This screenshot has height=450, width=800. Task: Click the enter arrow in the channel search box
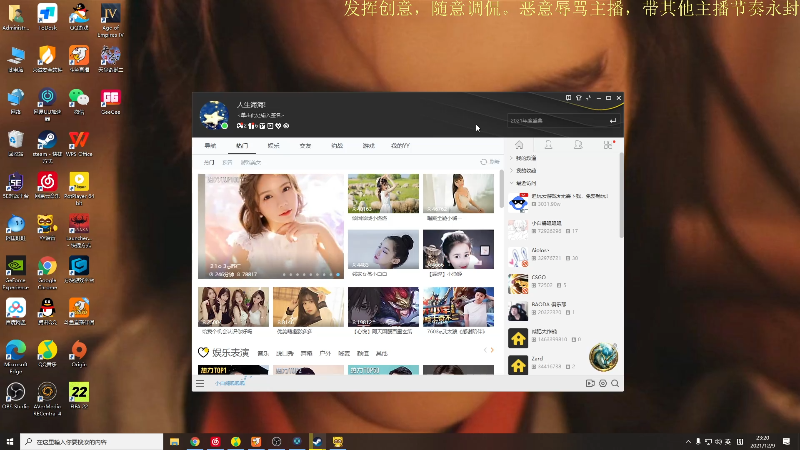coord(613,120)
